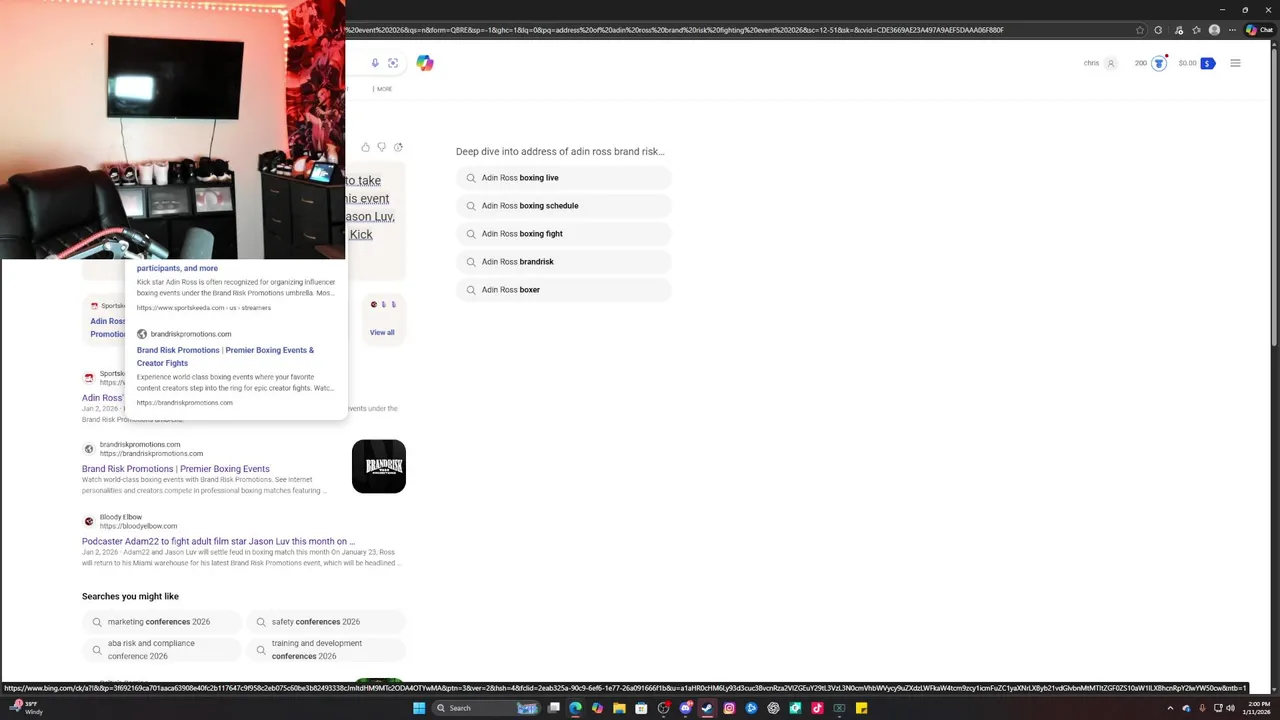Open Bloody Elbow article about Adam22 fight
1280x720 pixels.
pyautogui.click(x=218, y=541)
